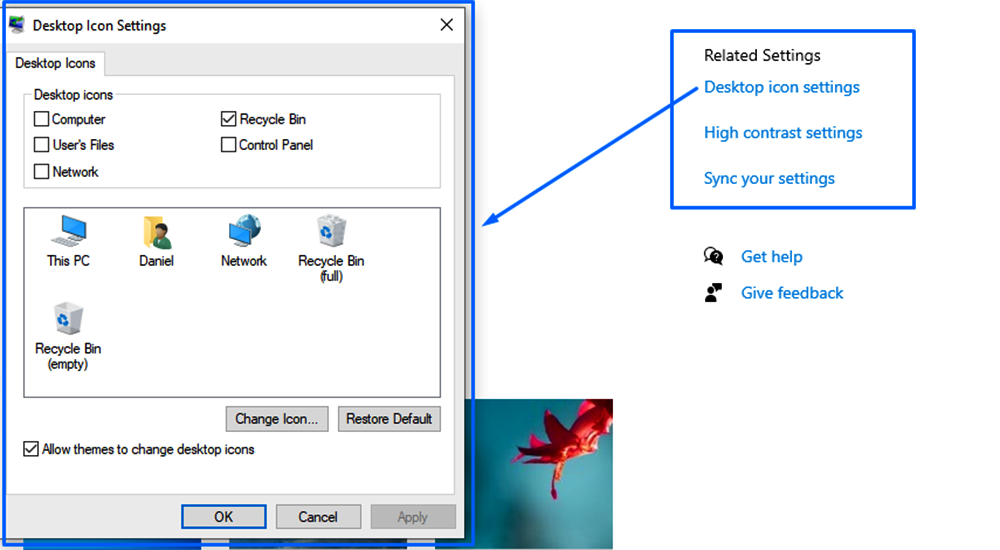Click the Change Icon... button
1000x550 pixels.
click(x=277, y=419)
